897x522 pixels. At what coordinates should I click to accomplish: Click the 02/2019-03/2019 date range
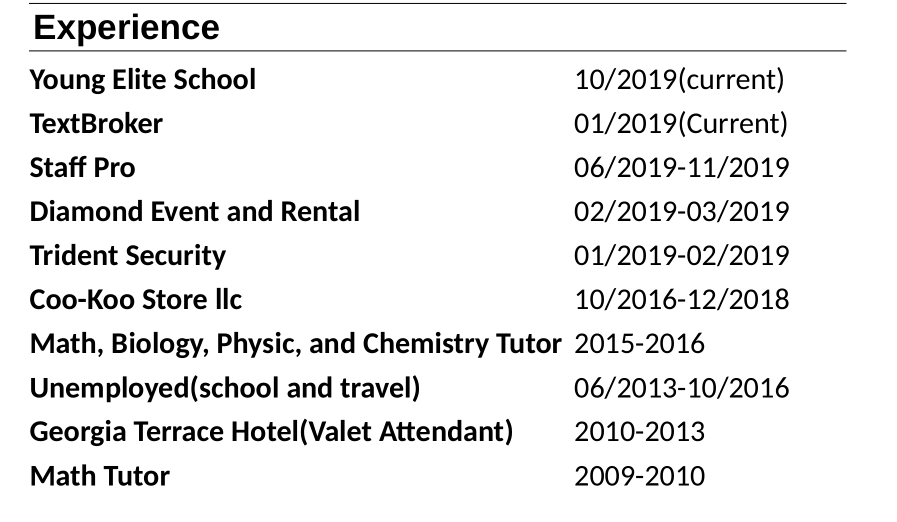681,212
